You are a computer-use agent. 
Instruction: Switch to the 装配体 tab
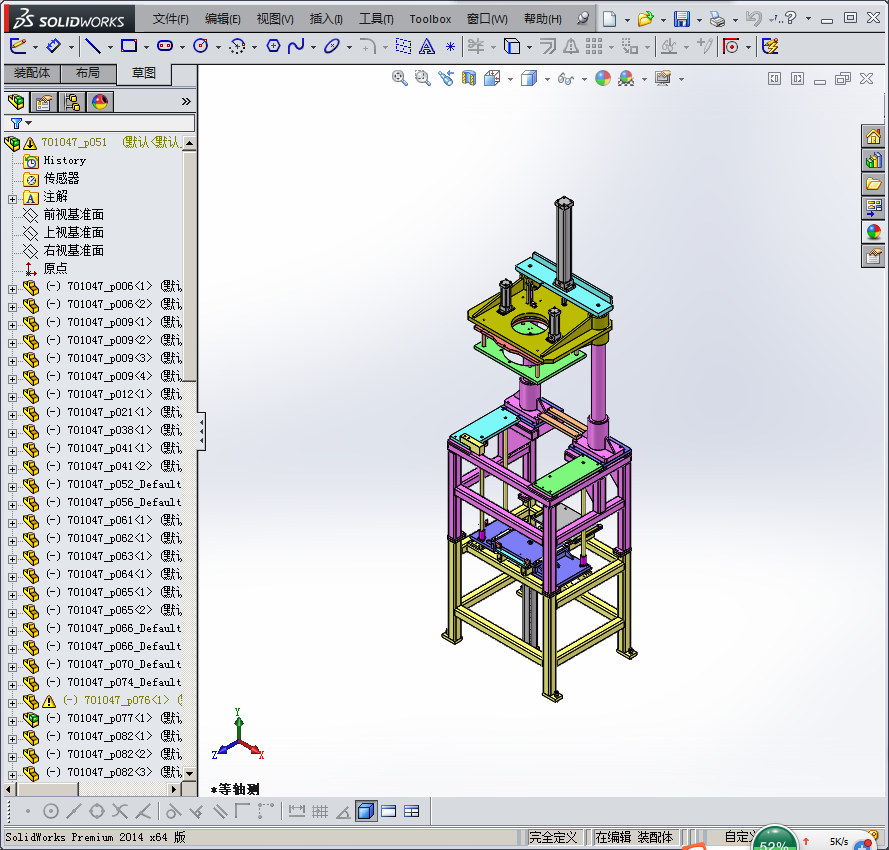point(32,73)
